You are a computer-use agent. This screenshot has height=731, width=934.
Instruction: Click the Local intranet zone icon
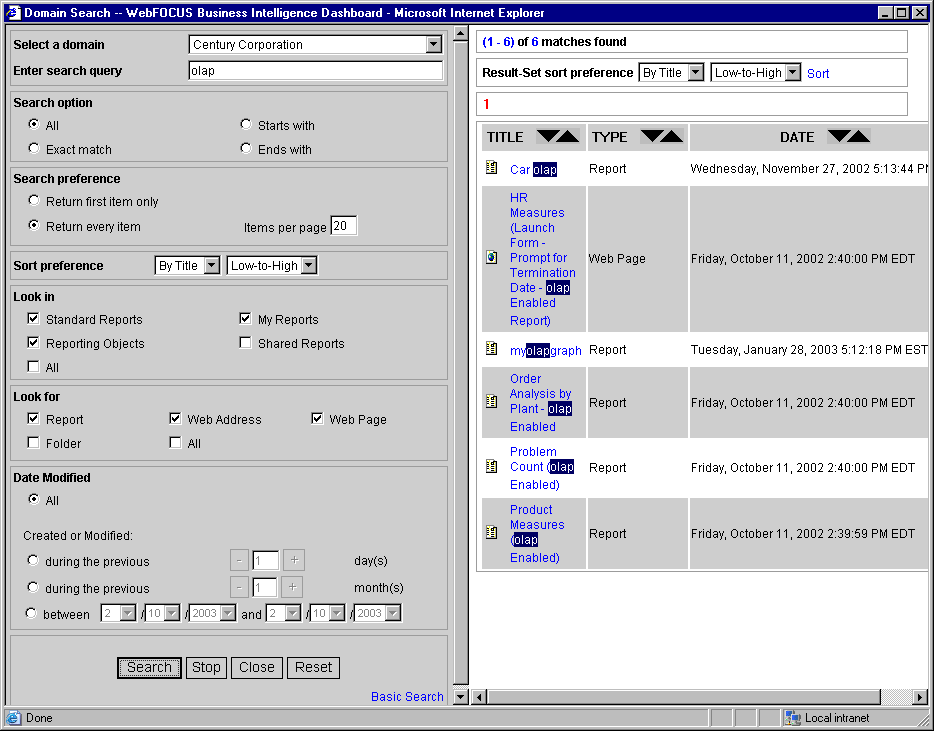coord(792,718)
